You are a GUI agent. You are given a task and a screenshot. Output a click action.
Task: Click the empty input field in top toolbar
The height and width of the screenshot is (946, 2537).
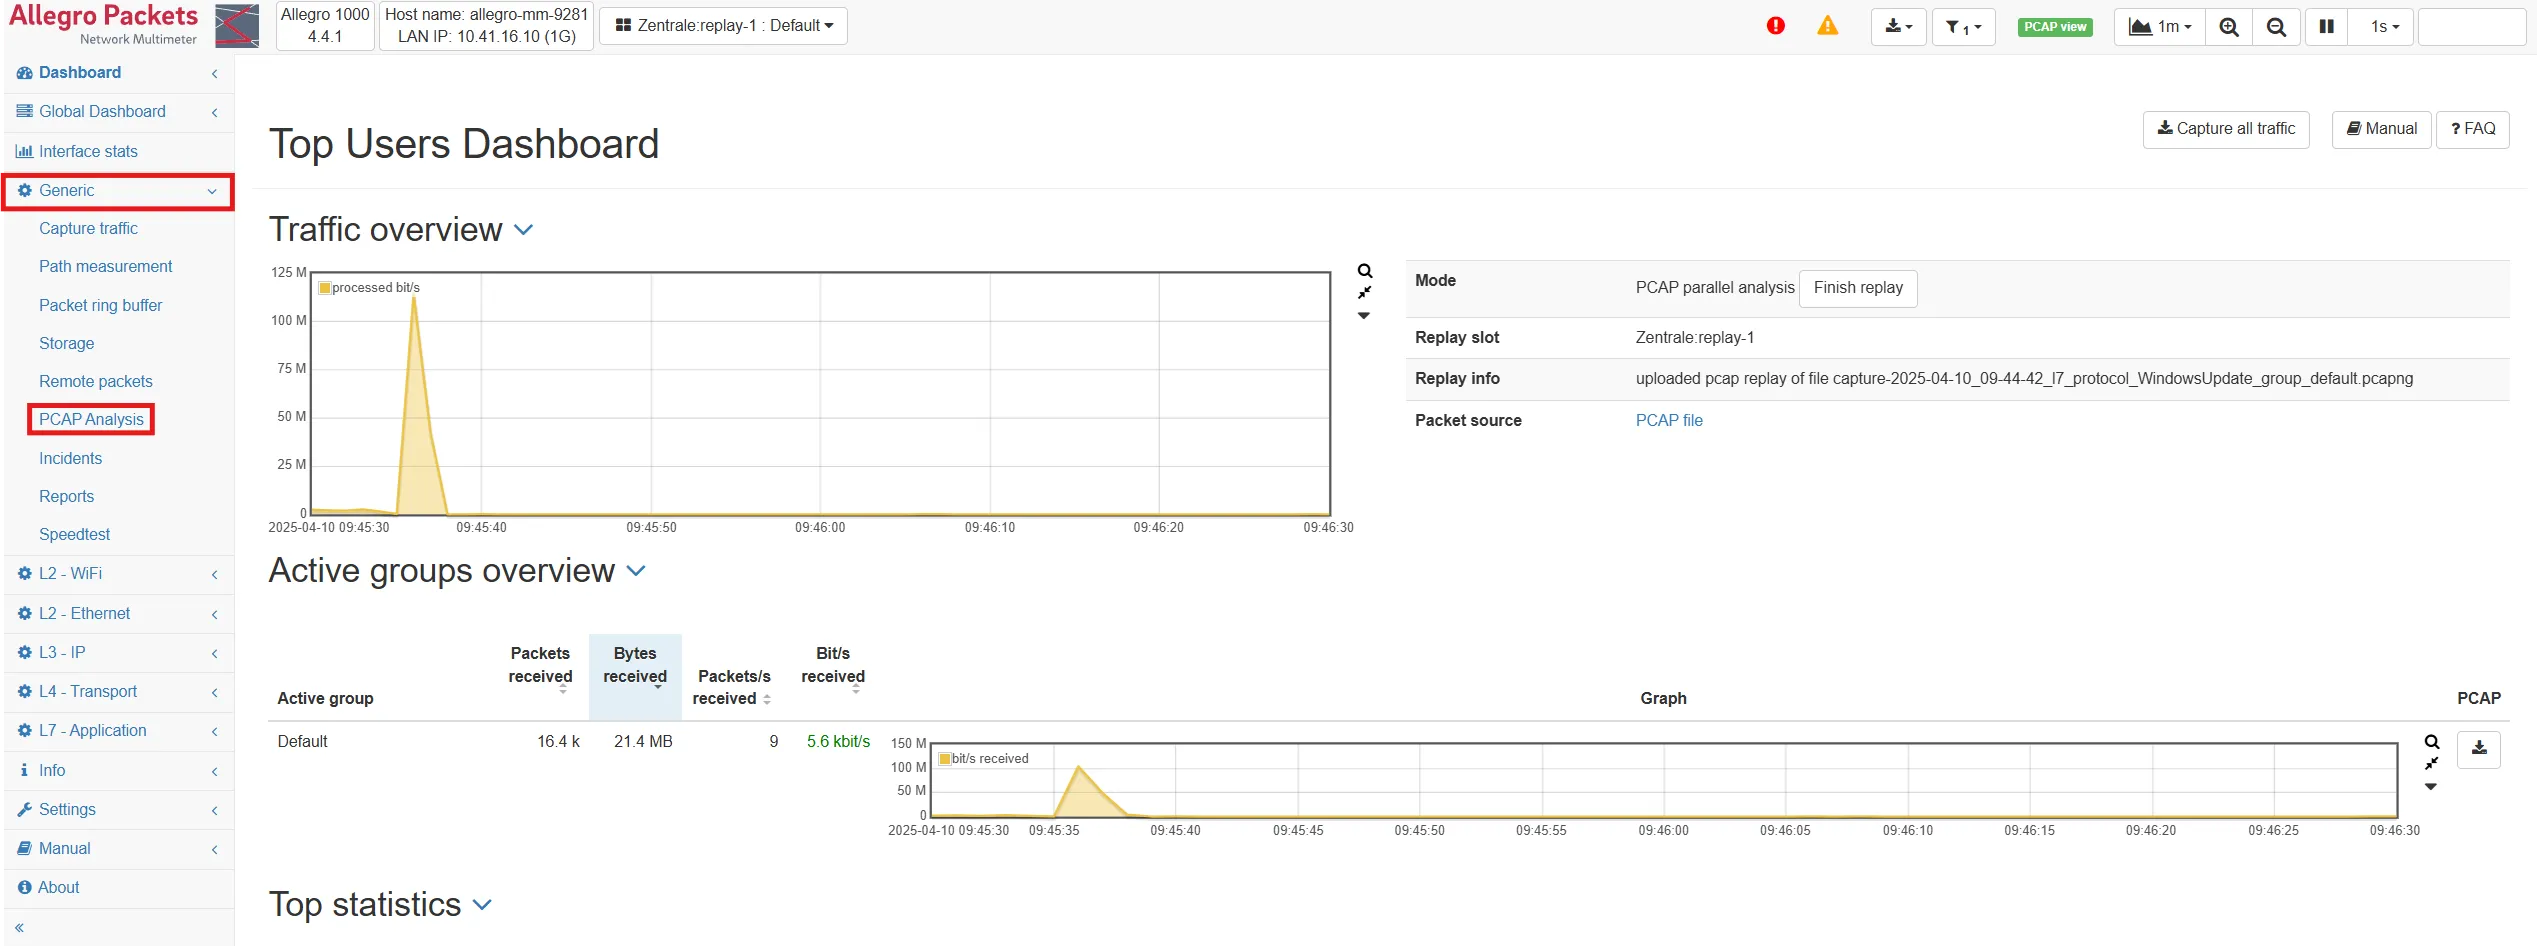click(2471, 27)
